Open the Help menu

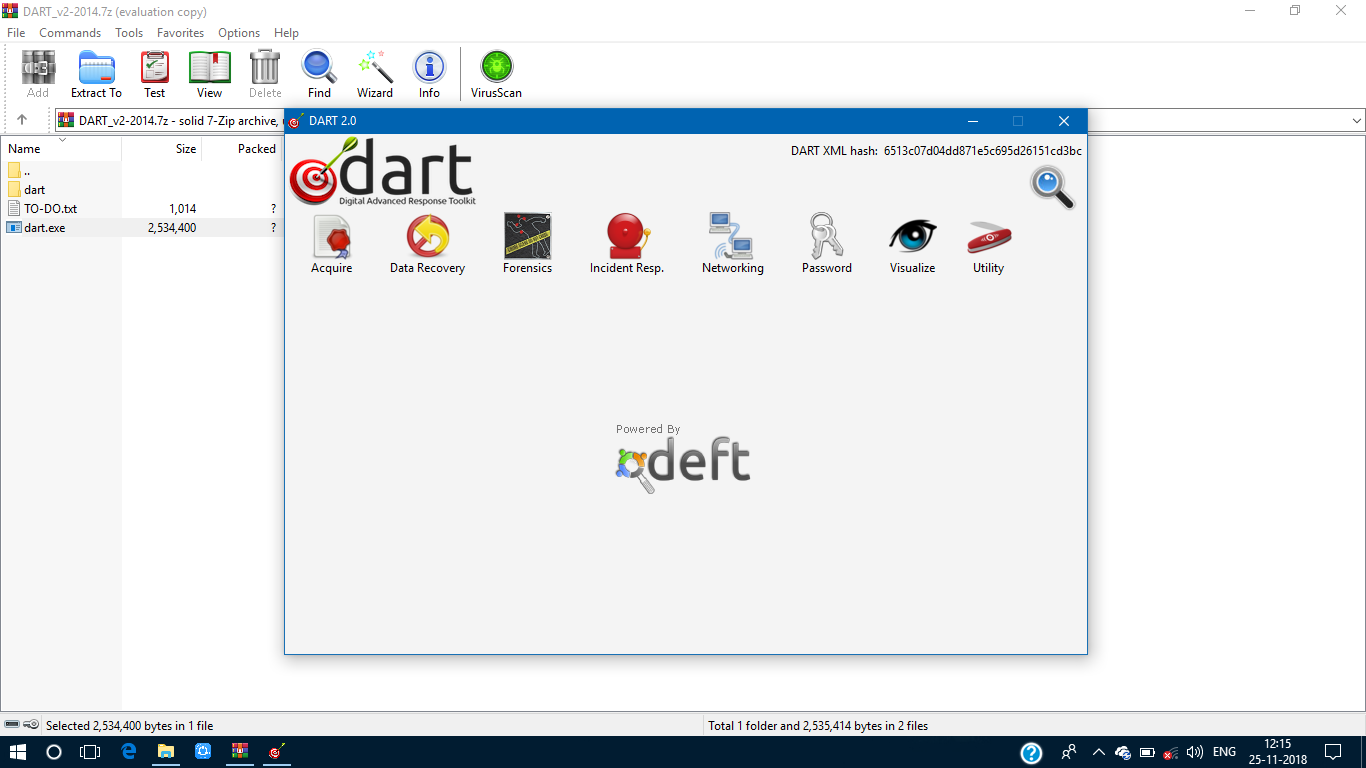pos(286,33)
